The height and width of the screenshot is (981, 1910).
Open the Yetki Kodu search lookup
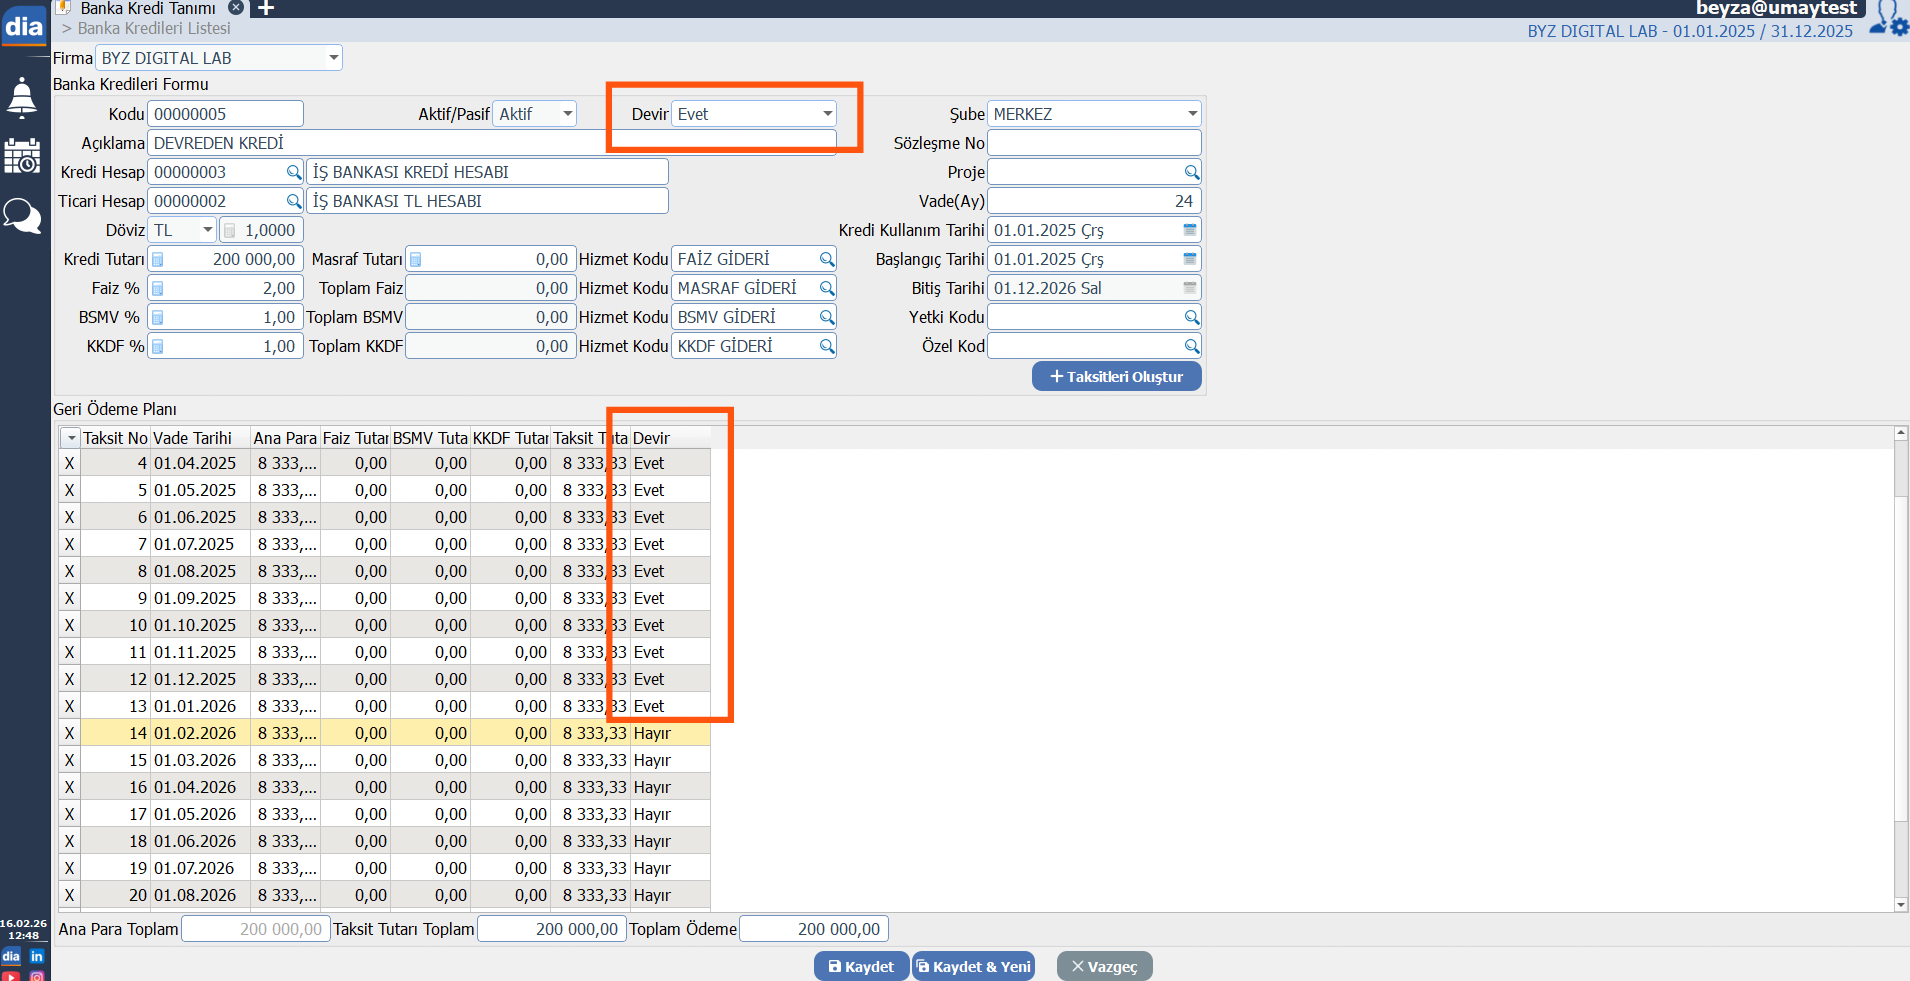1191,317
